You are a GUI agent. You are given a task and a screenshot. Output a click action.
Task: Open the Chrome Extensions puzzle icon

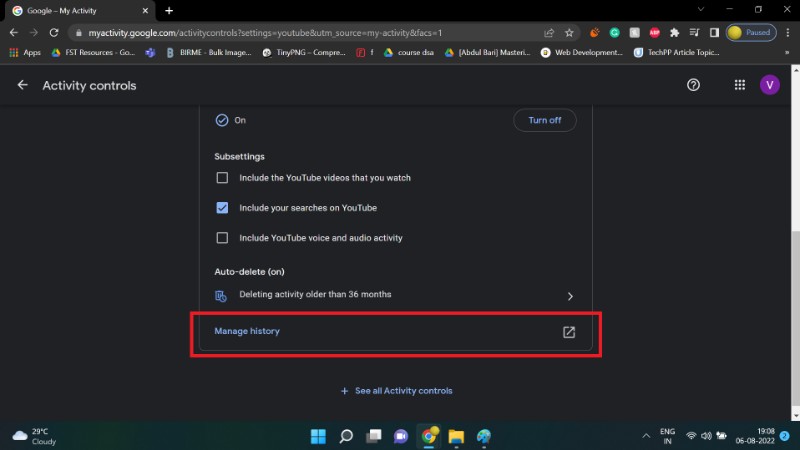(676, 32)
